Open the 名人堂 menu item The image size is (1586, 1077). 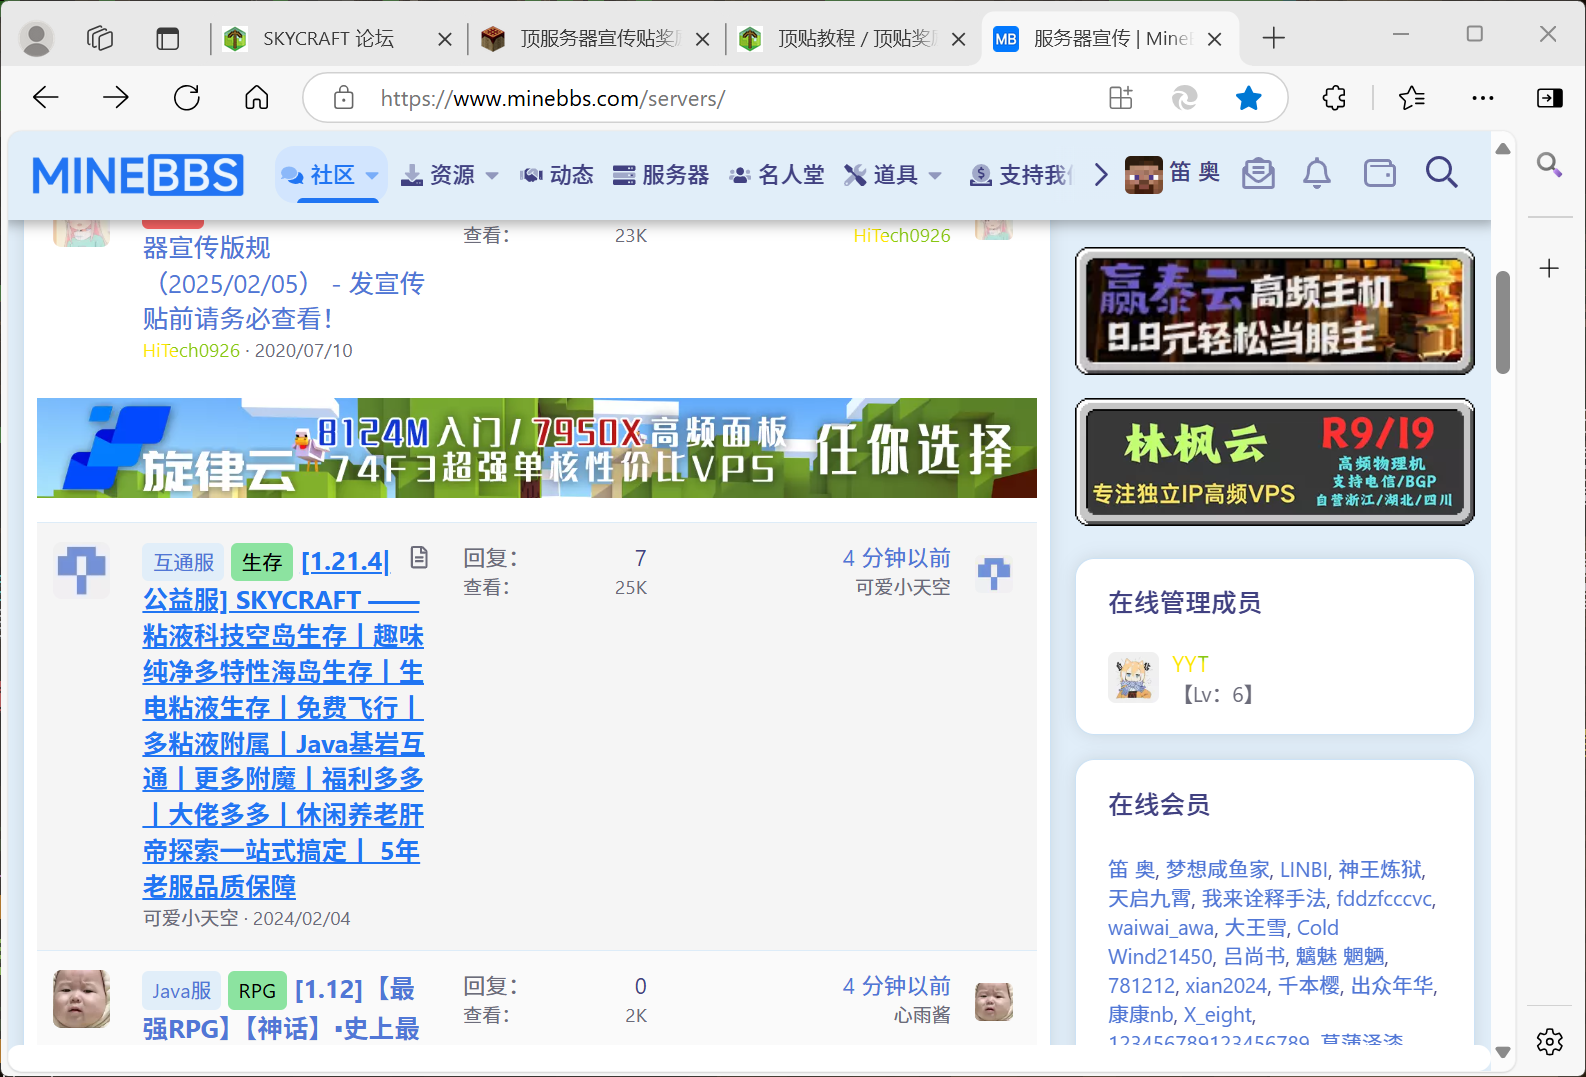click(777, 175)
